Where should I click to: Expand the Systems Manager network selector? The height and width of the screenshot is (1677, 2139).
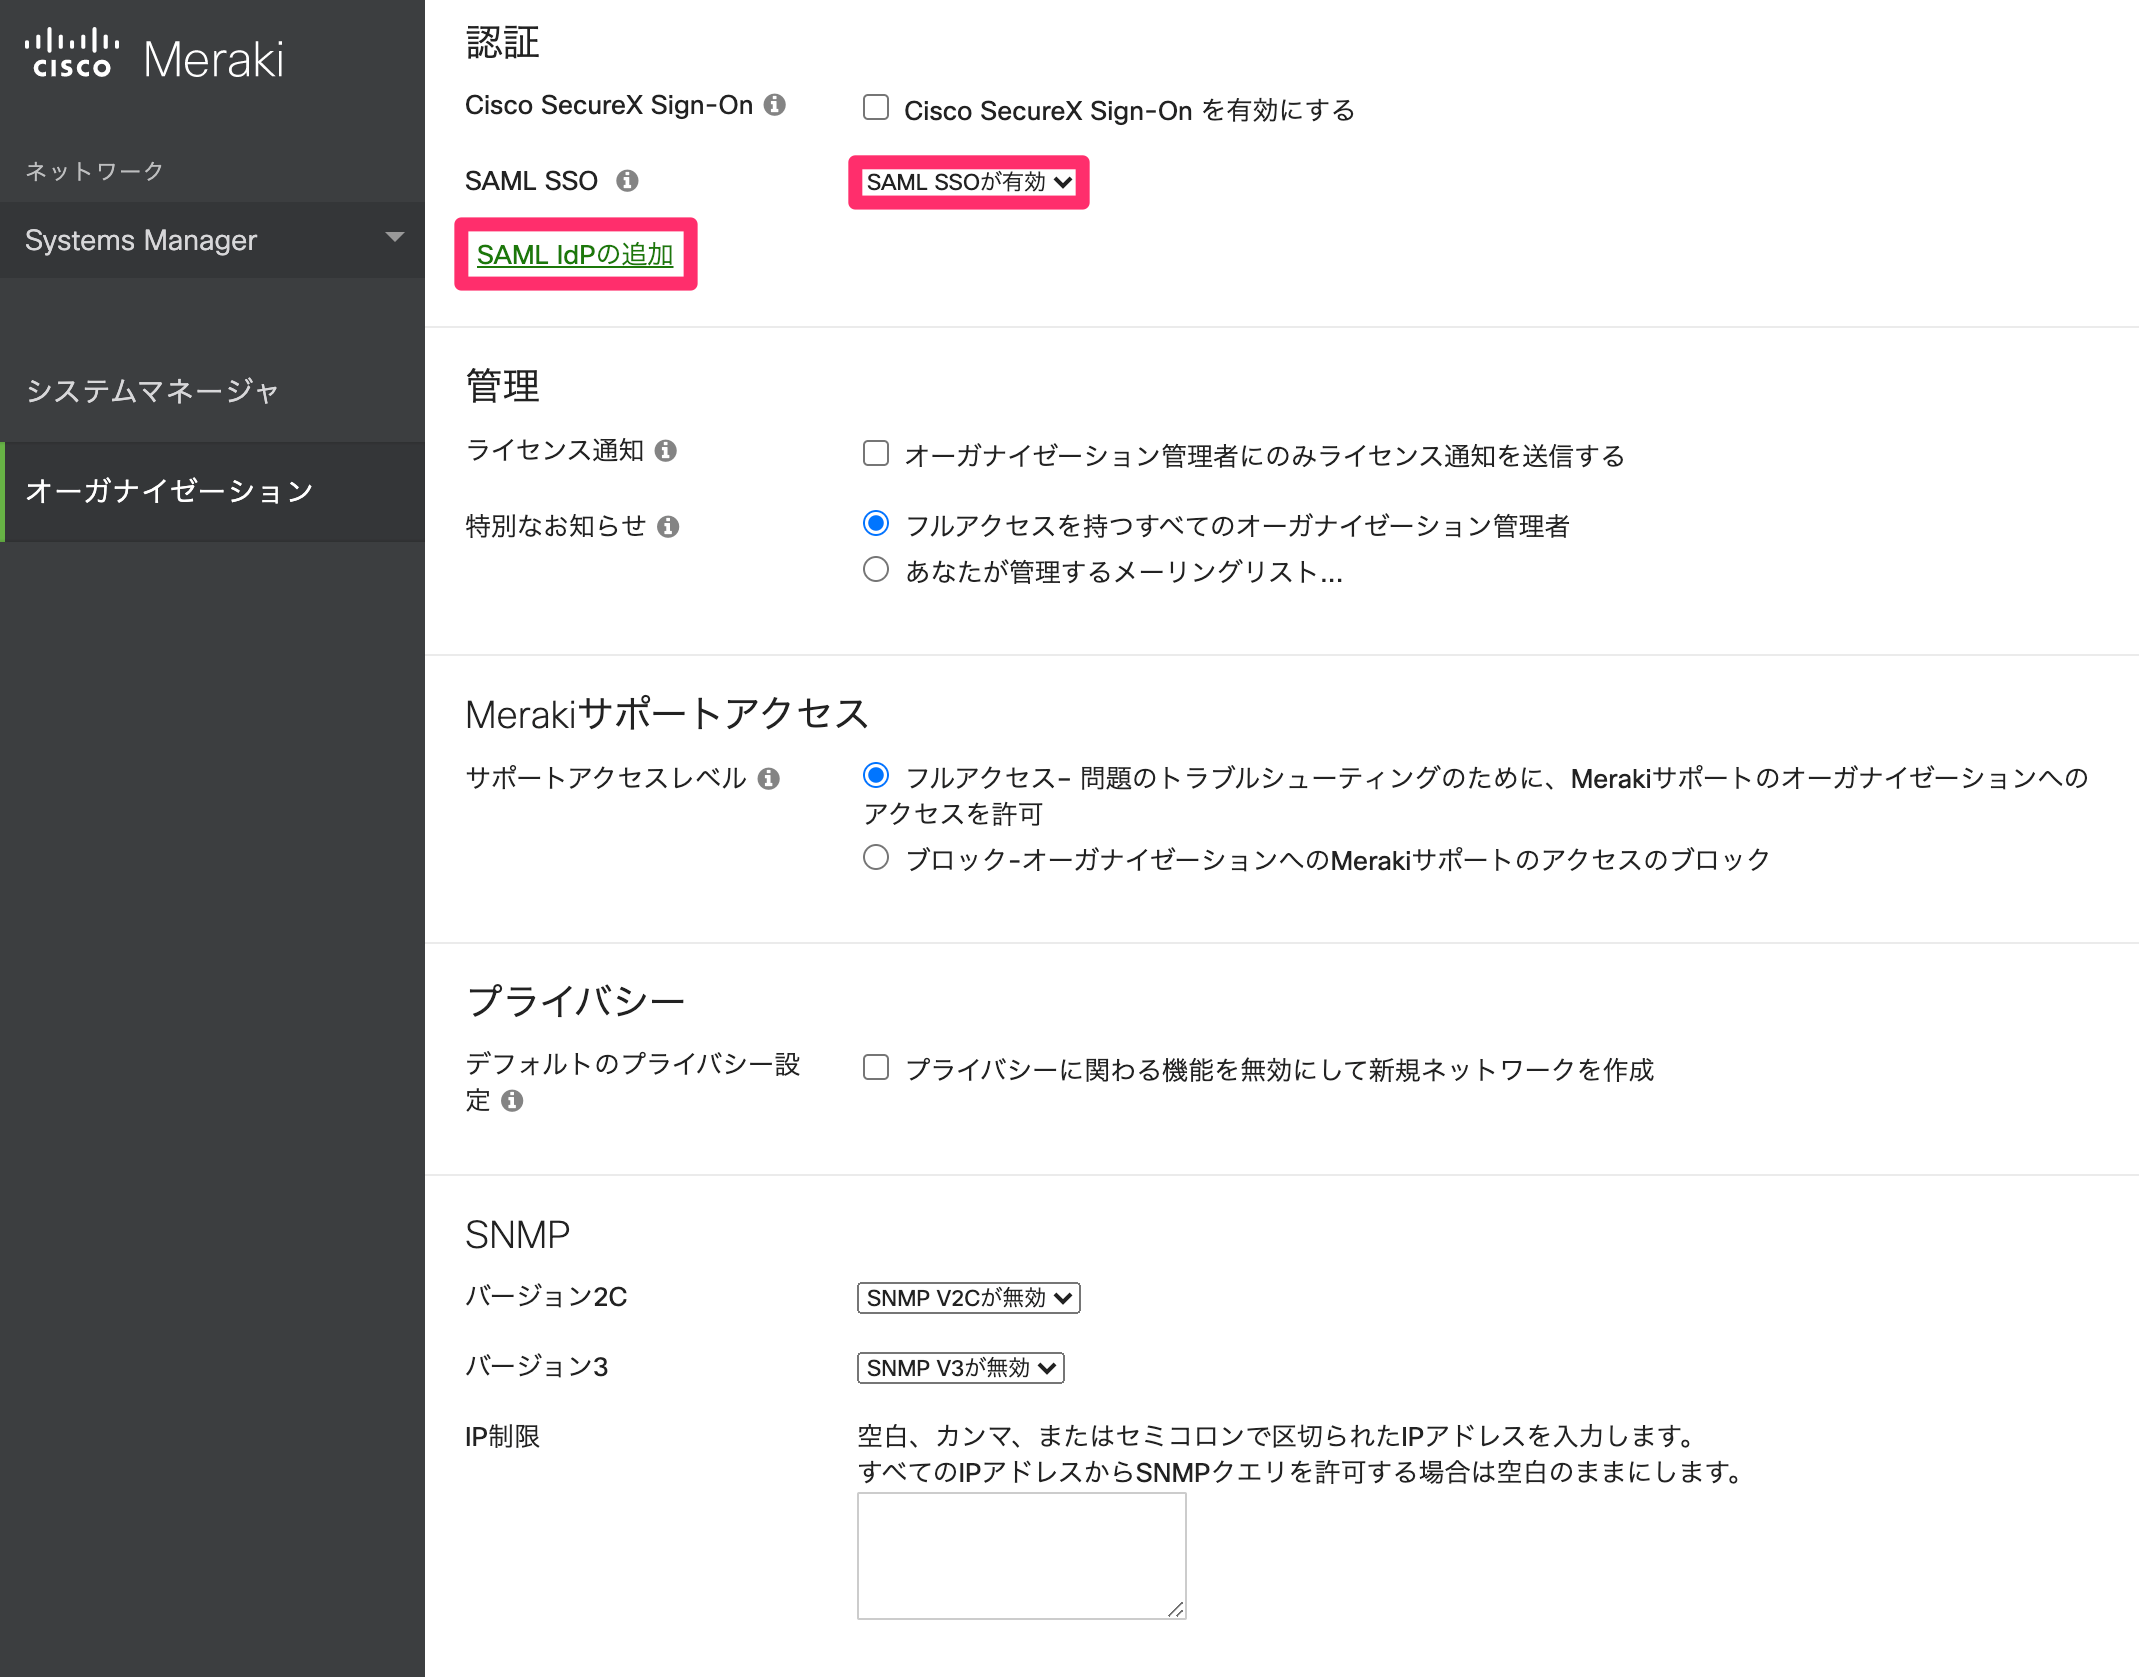point(212,240)
